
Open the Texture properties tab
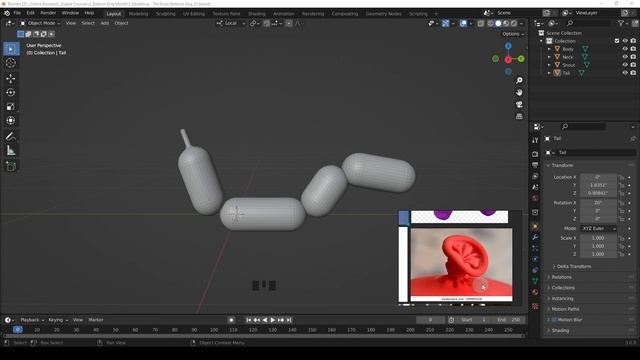pos(535,306)
